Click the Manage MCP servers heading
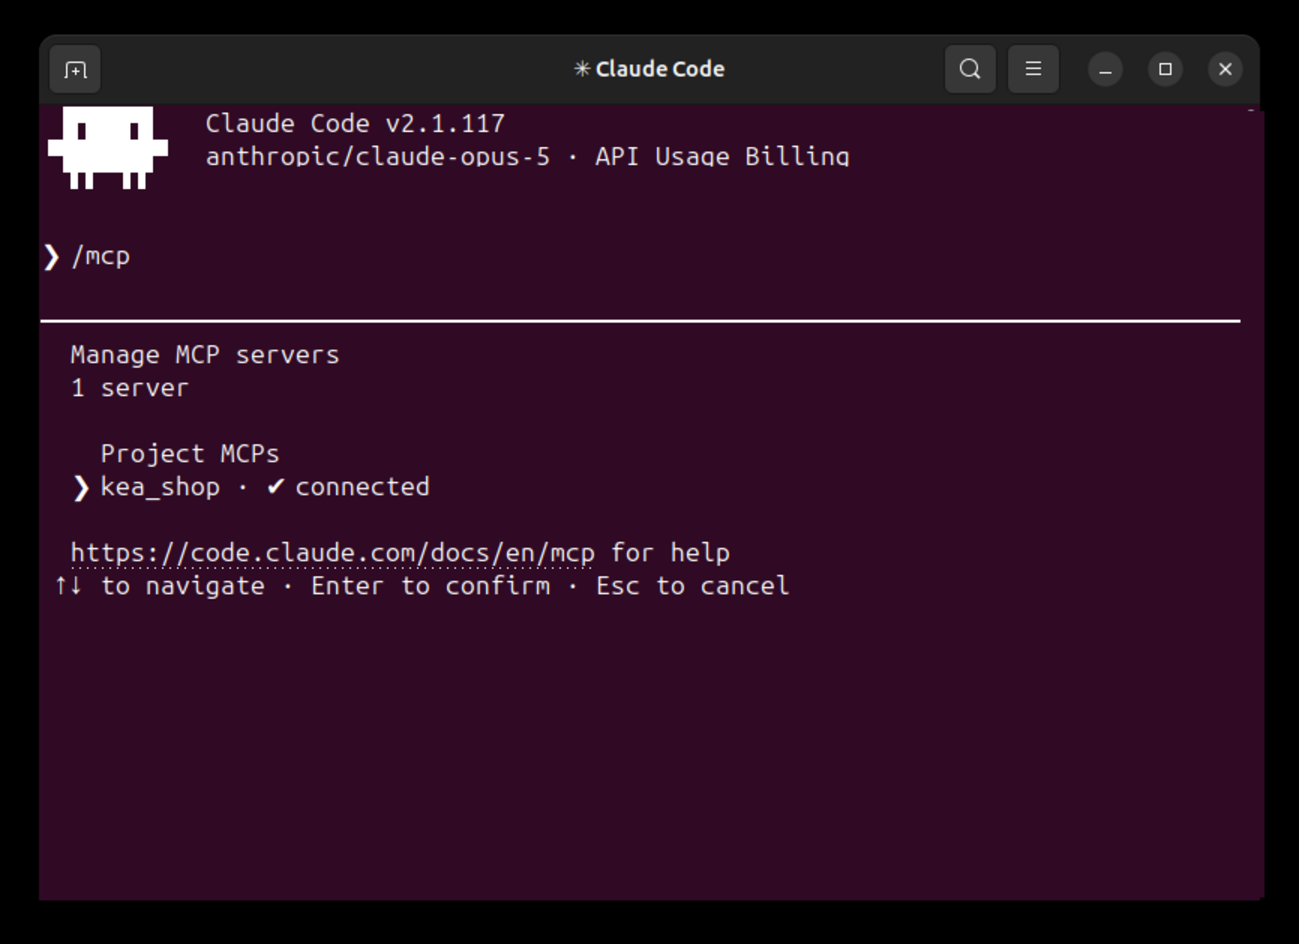The width and height of the screenshot is (1299, 944). click(205, 355)
